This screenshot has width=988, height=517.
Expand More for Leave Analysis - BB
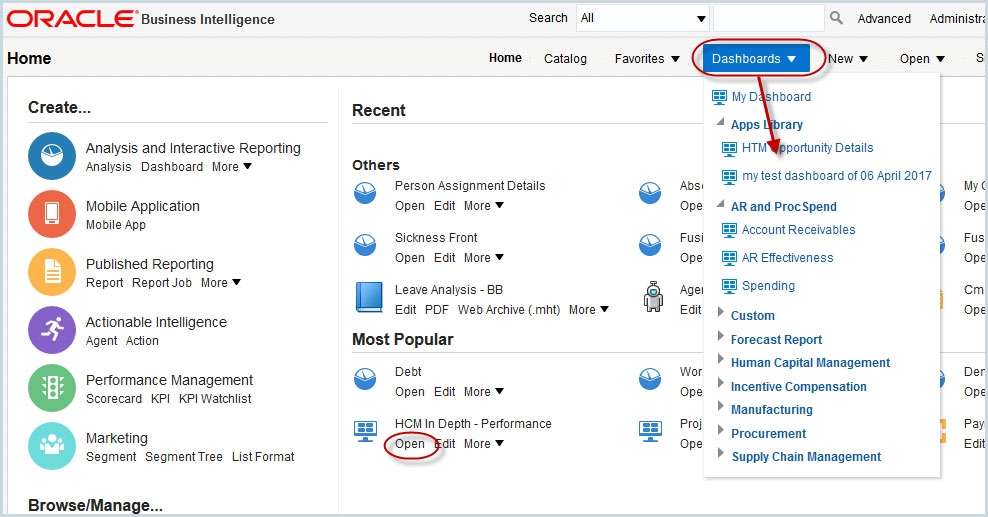(589, 310)
